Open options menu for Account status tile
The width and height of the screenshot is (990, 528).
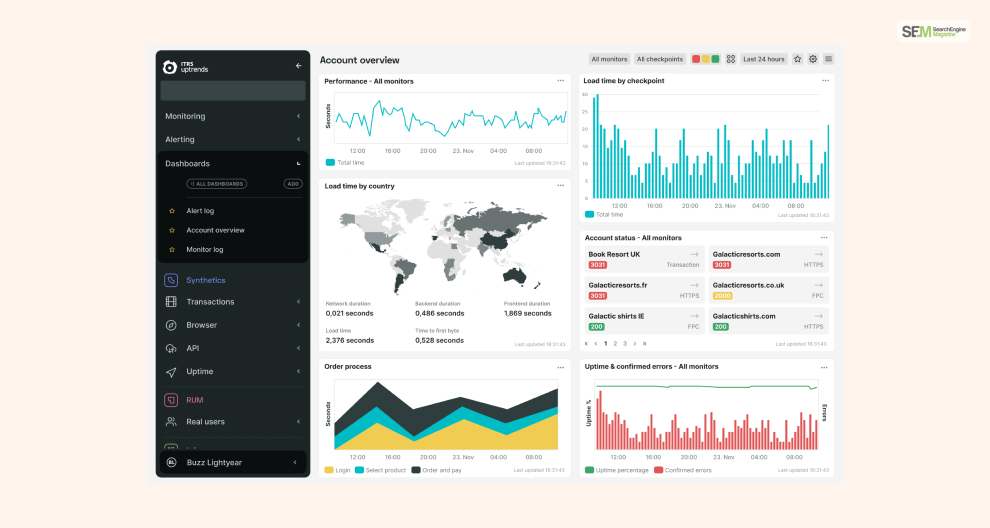pos(824,238)
